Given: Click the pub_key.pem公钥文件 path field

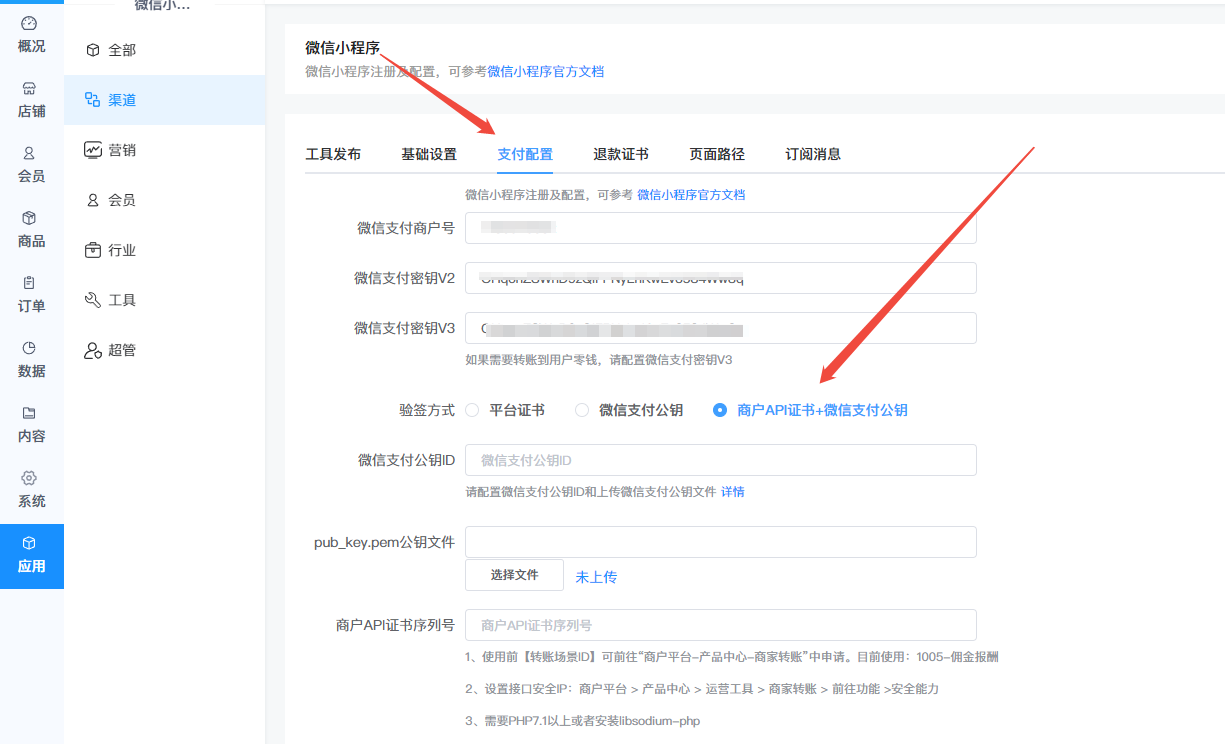Looking at the screenshot, I should click(721, 542).
